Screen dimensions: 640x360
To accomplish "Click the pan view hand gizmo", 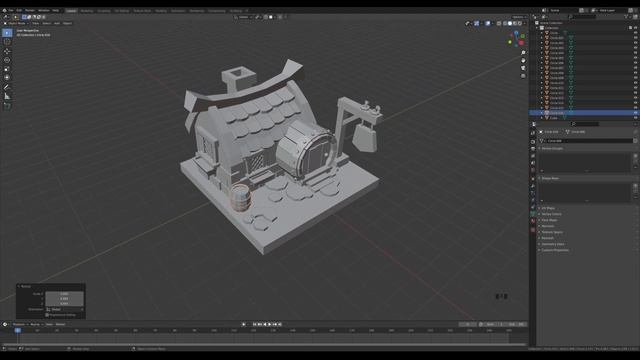I will (523, 60).
